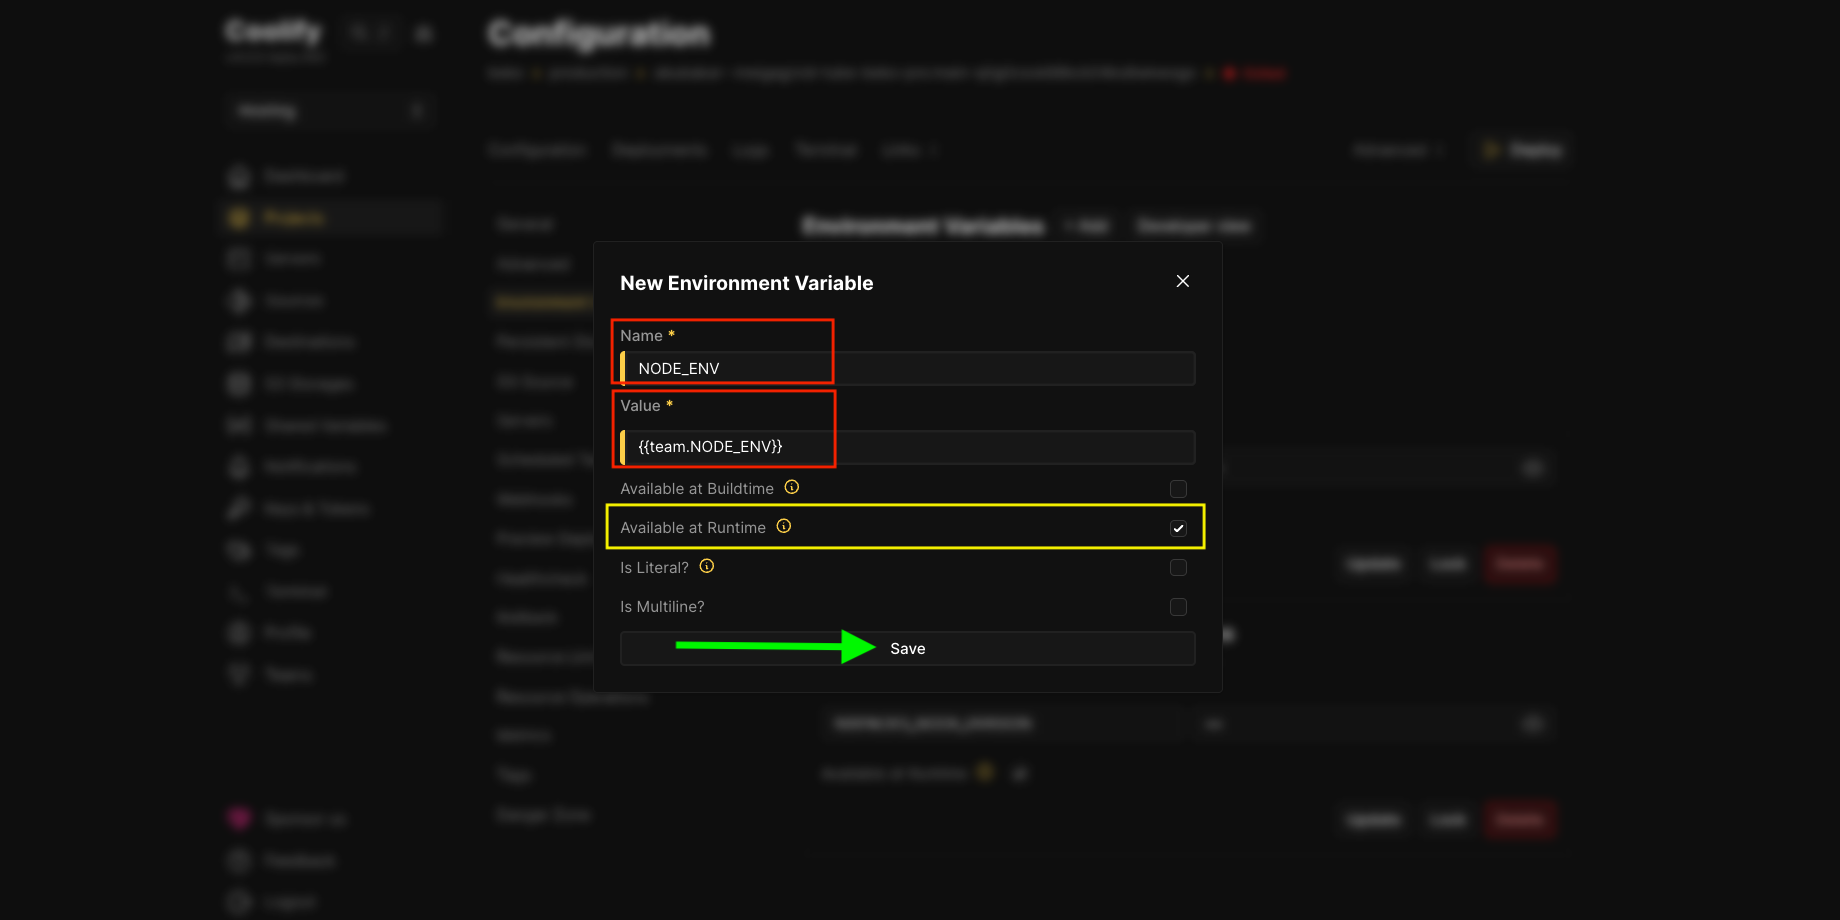Select Projects in the sidebar
The height and width of the screenshot is (920, 1840).
pos(296,217)
